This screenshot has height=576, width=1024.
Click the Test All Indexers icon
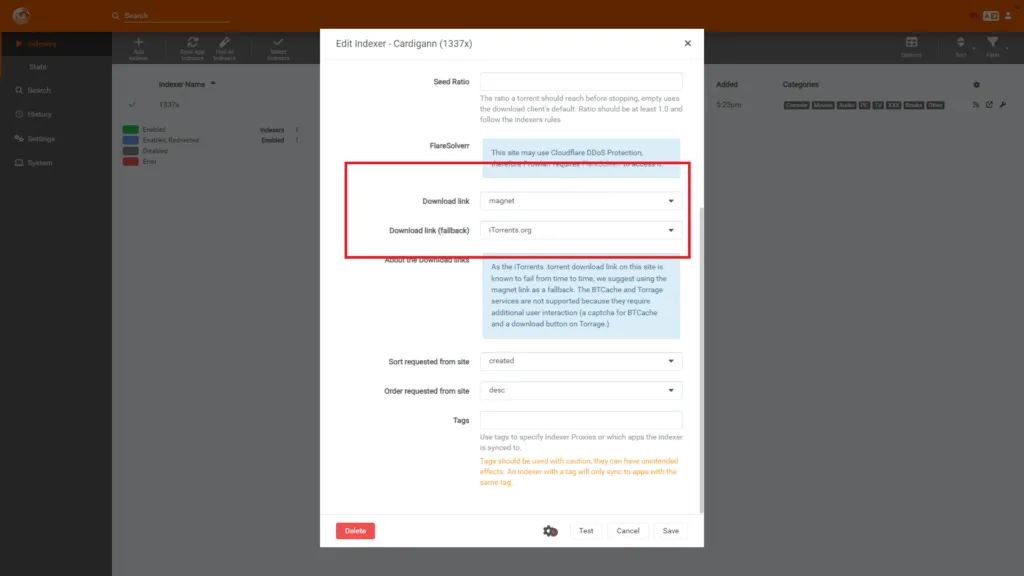[x=225, y=43]
